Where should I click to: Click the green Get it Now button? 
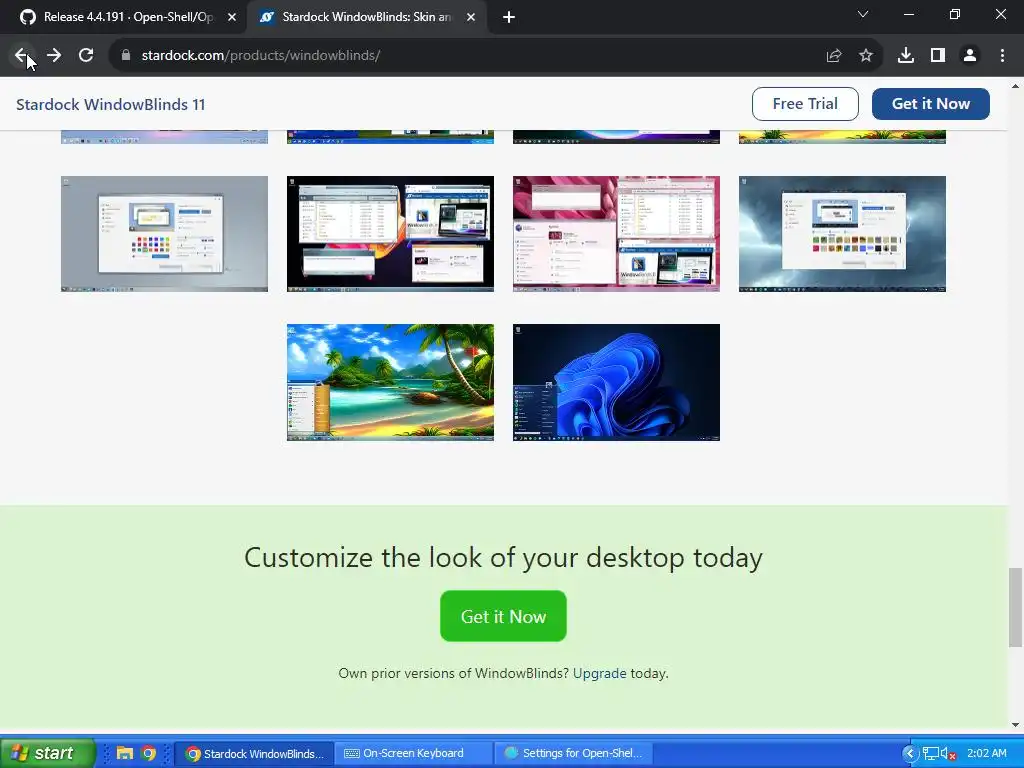503,616
